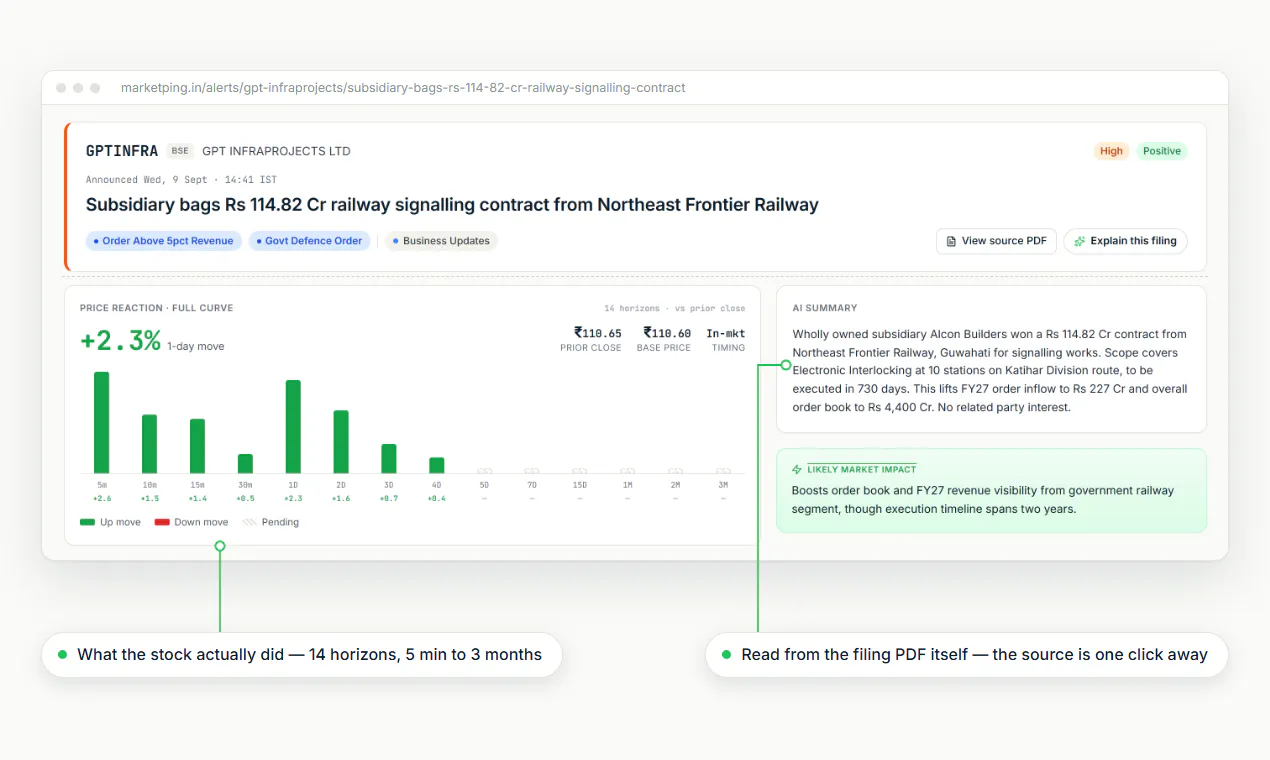This screenshot has height=760, width=1270.
Task: Click the sparkle icon in Explain this filing
Action: tap(1079, 241)
